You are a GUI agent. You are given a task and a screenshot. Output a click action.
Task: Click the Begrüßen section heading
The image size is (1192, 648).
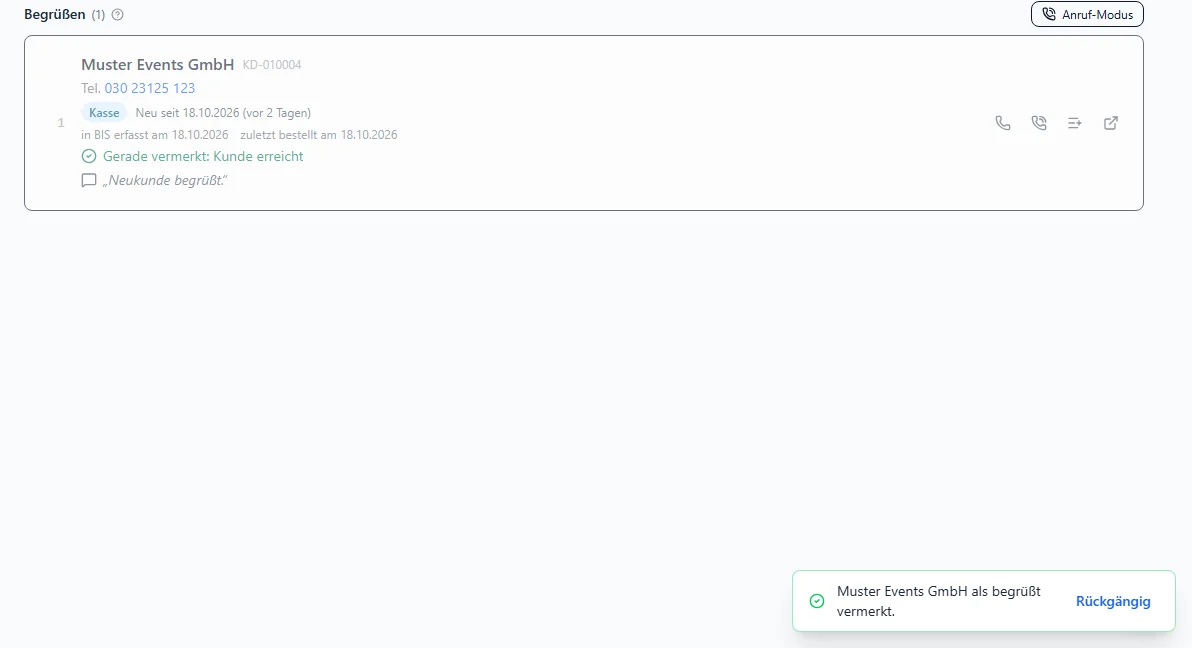click(x=55, y=14)
